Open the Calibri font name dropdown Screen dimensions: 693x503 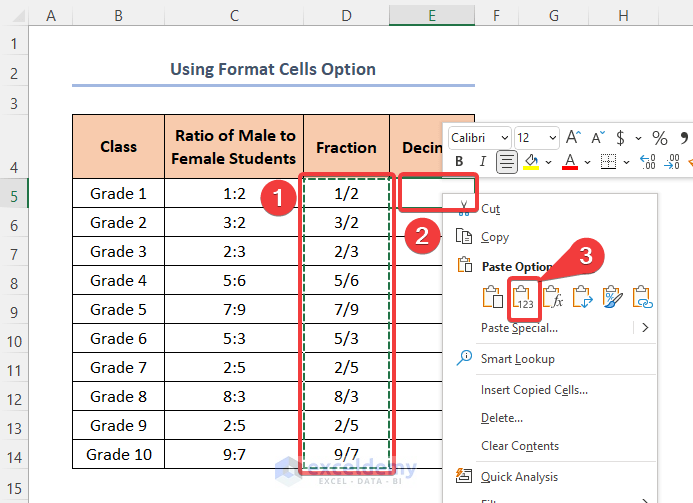point(503,137)
